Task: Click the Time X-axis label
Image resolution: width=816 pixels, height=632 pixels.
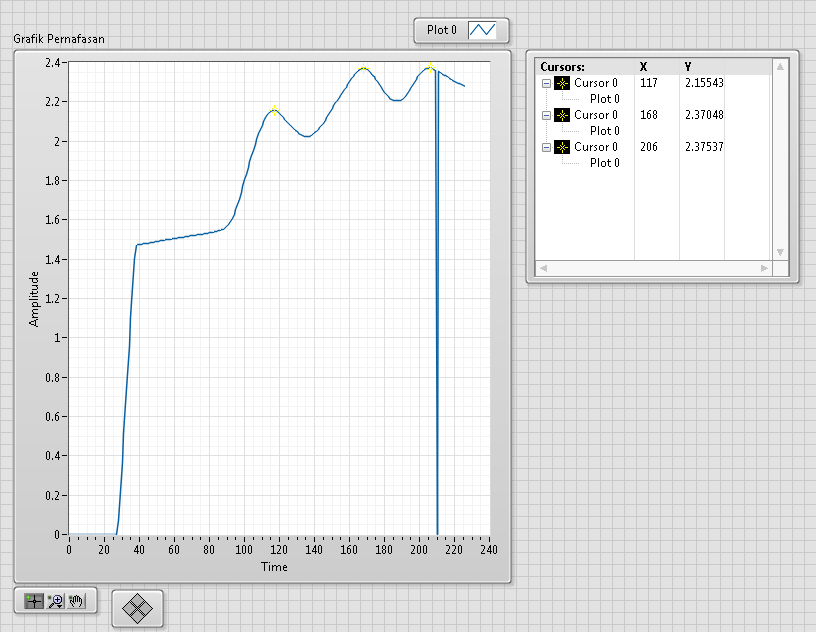Action: coord(274,567)
